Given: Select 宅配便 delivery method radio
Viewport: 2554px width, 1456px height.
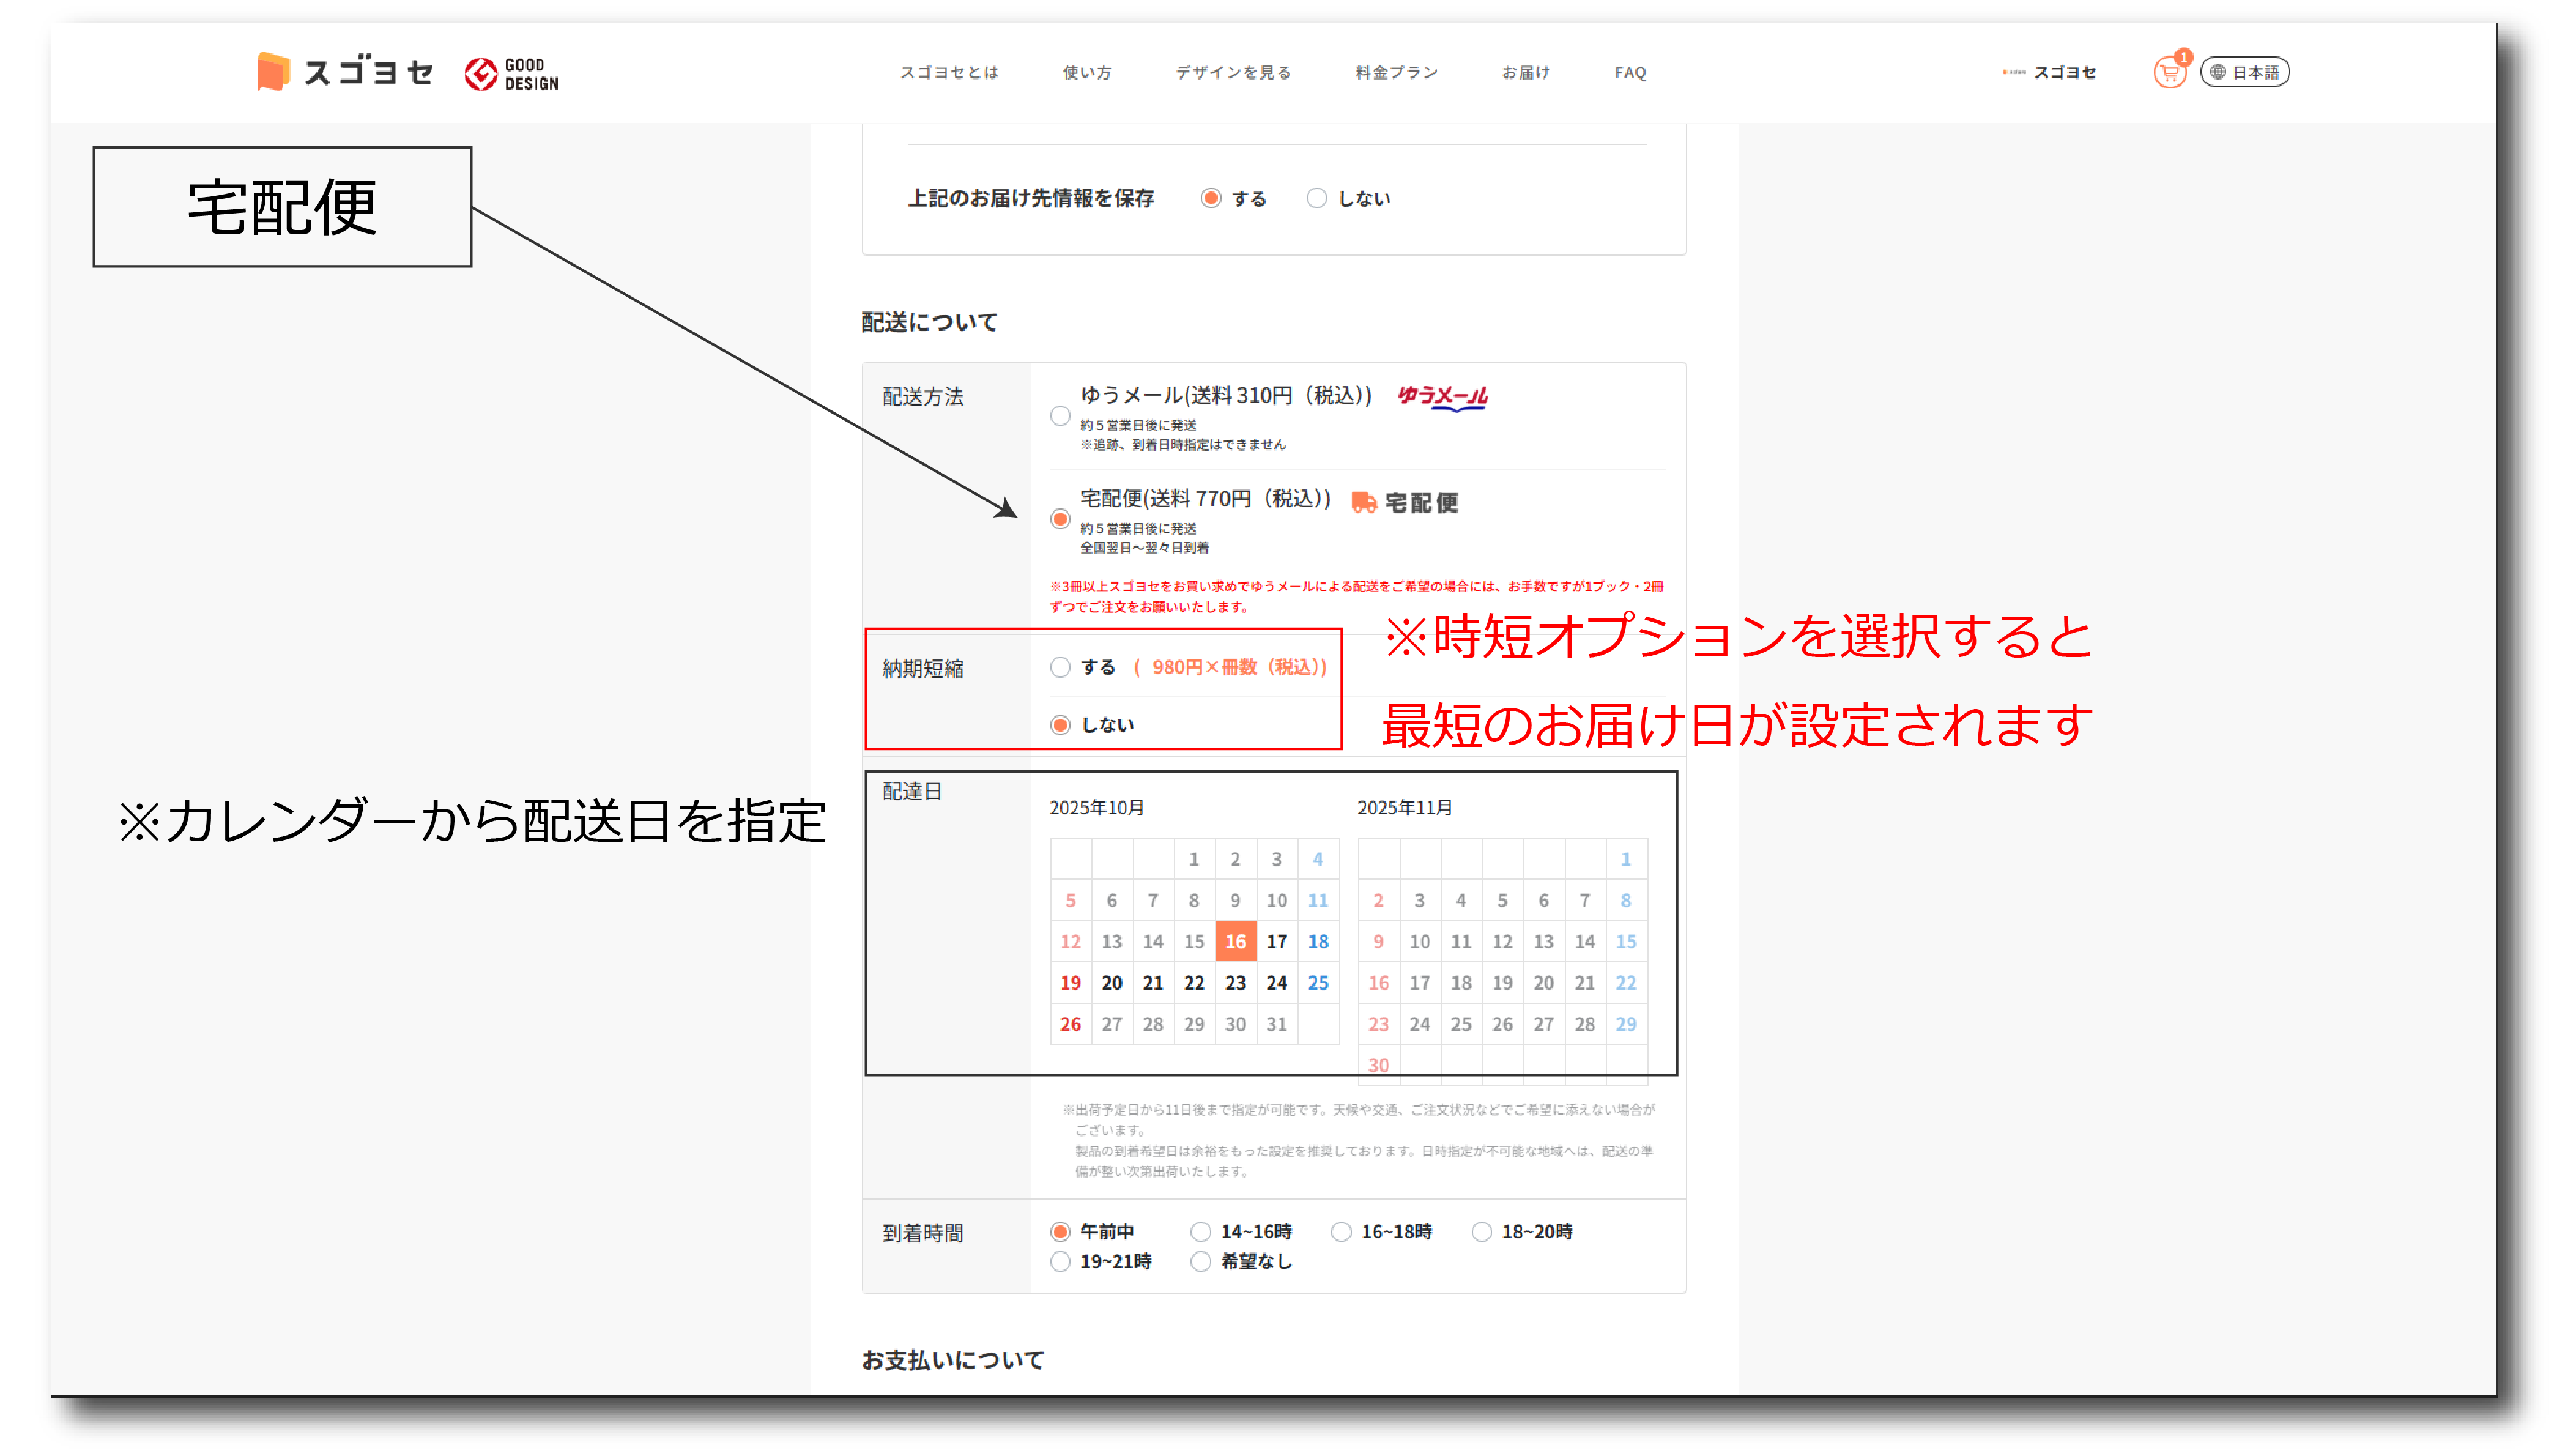Looking at the screenshot, I should tap(1060, 519).
